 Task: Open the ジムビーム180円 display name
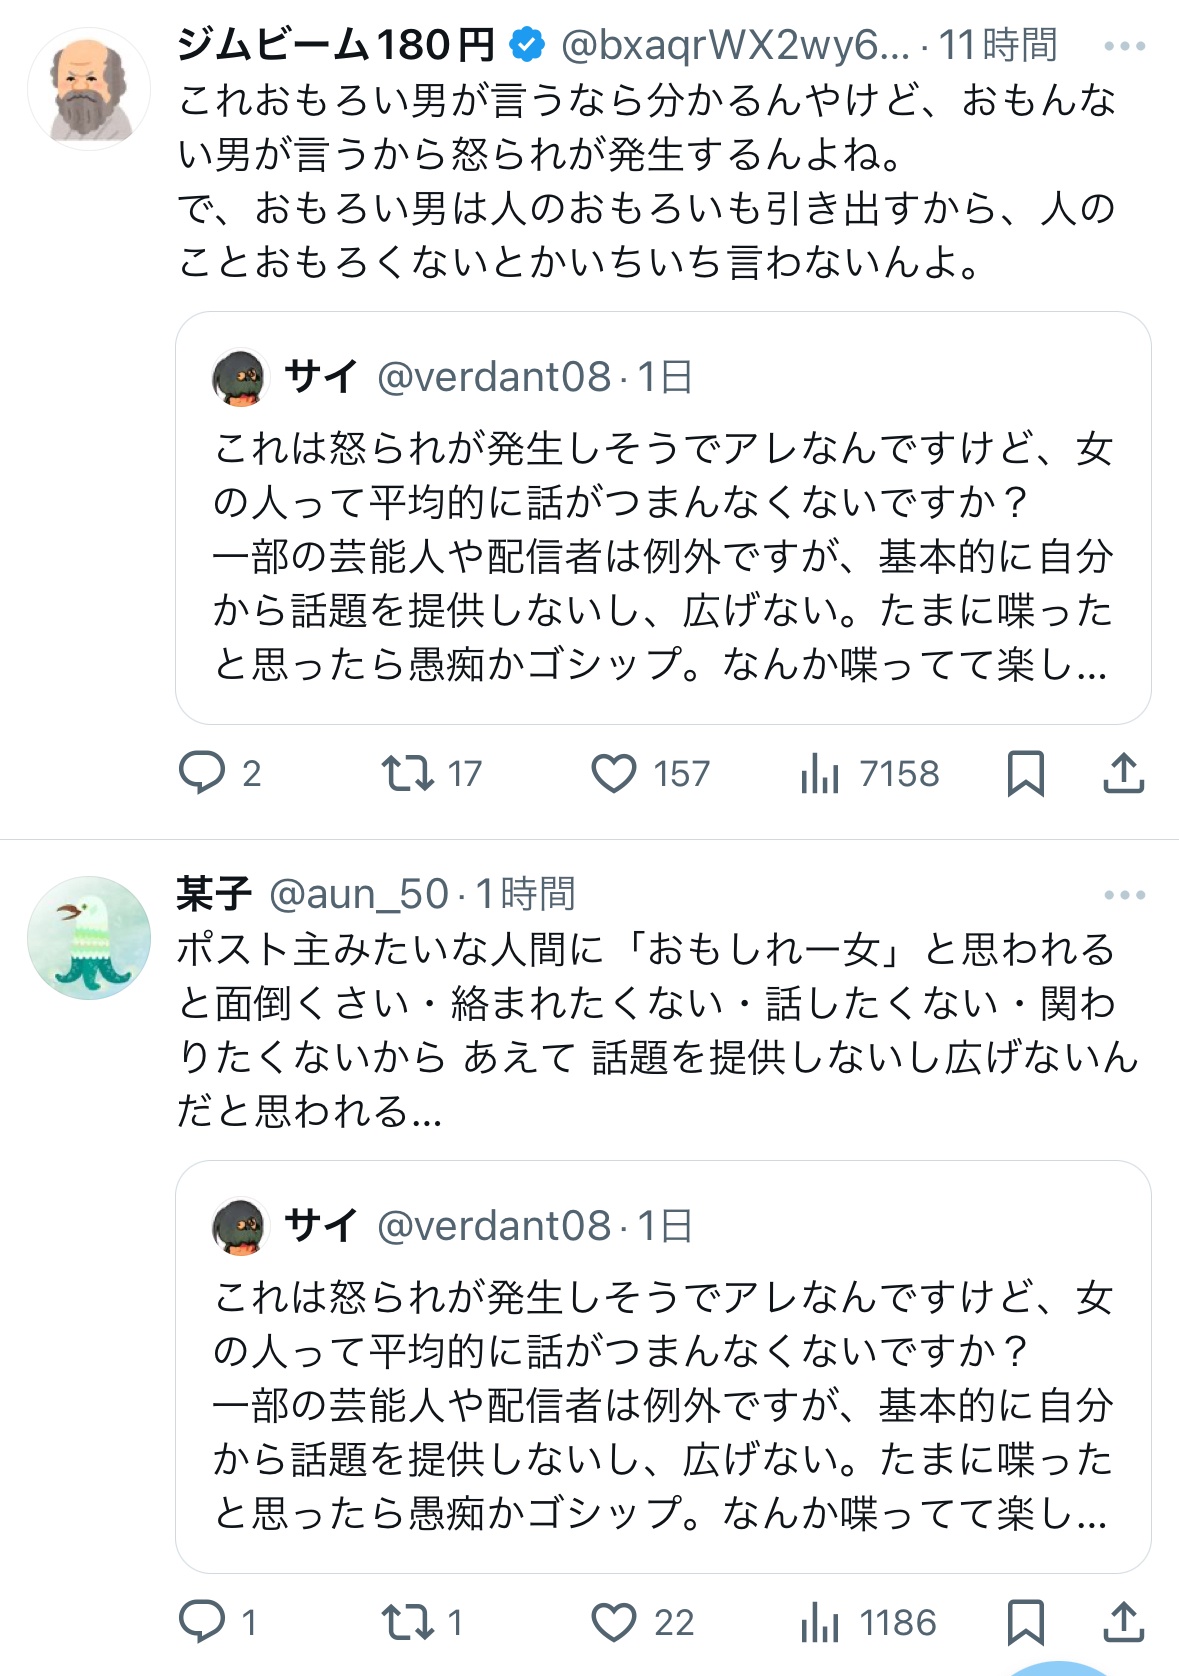pyautogui.click(x=336, y=45)
